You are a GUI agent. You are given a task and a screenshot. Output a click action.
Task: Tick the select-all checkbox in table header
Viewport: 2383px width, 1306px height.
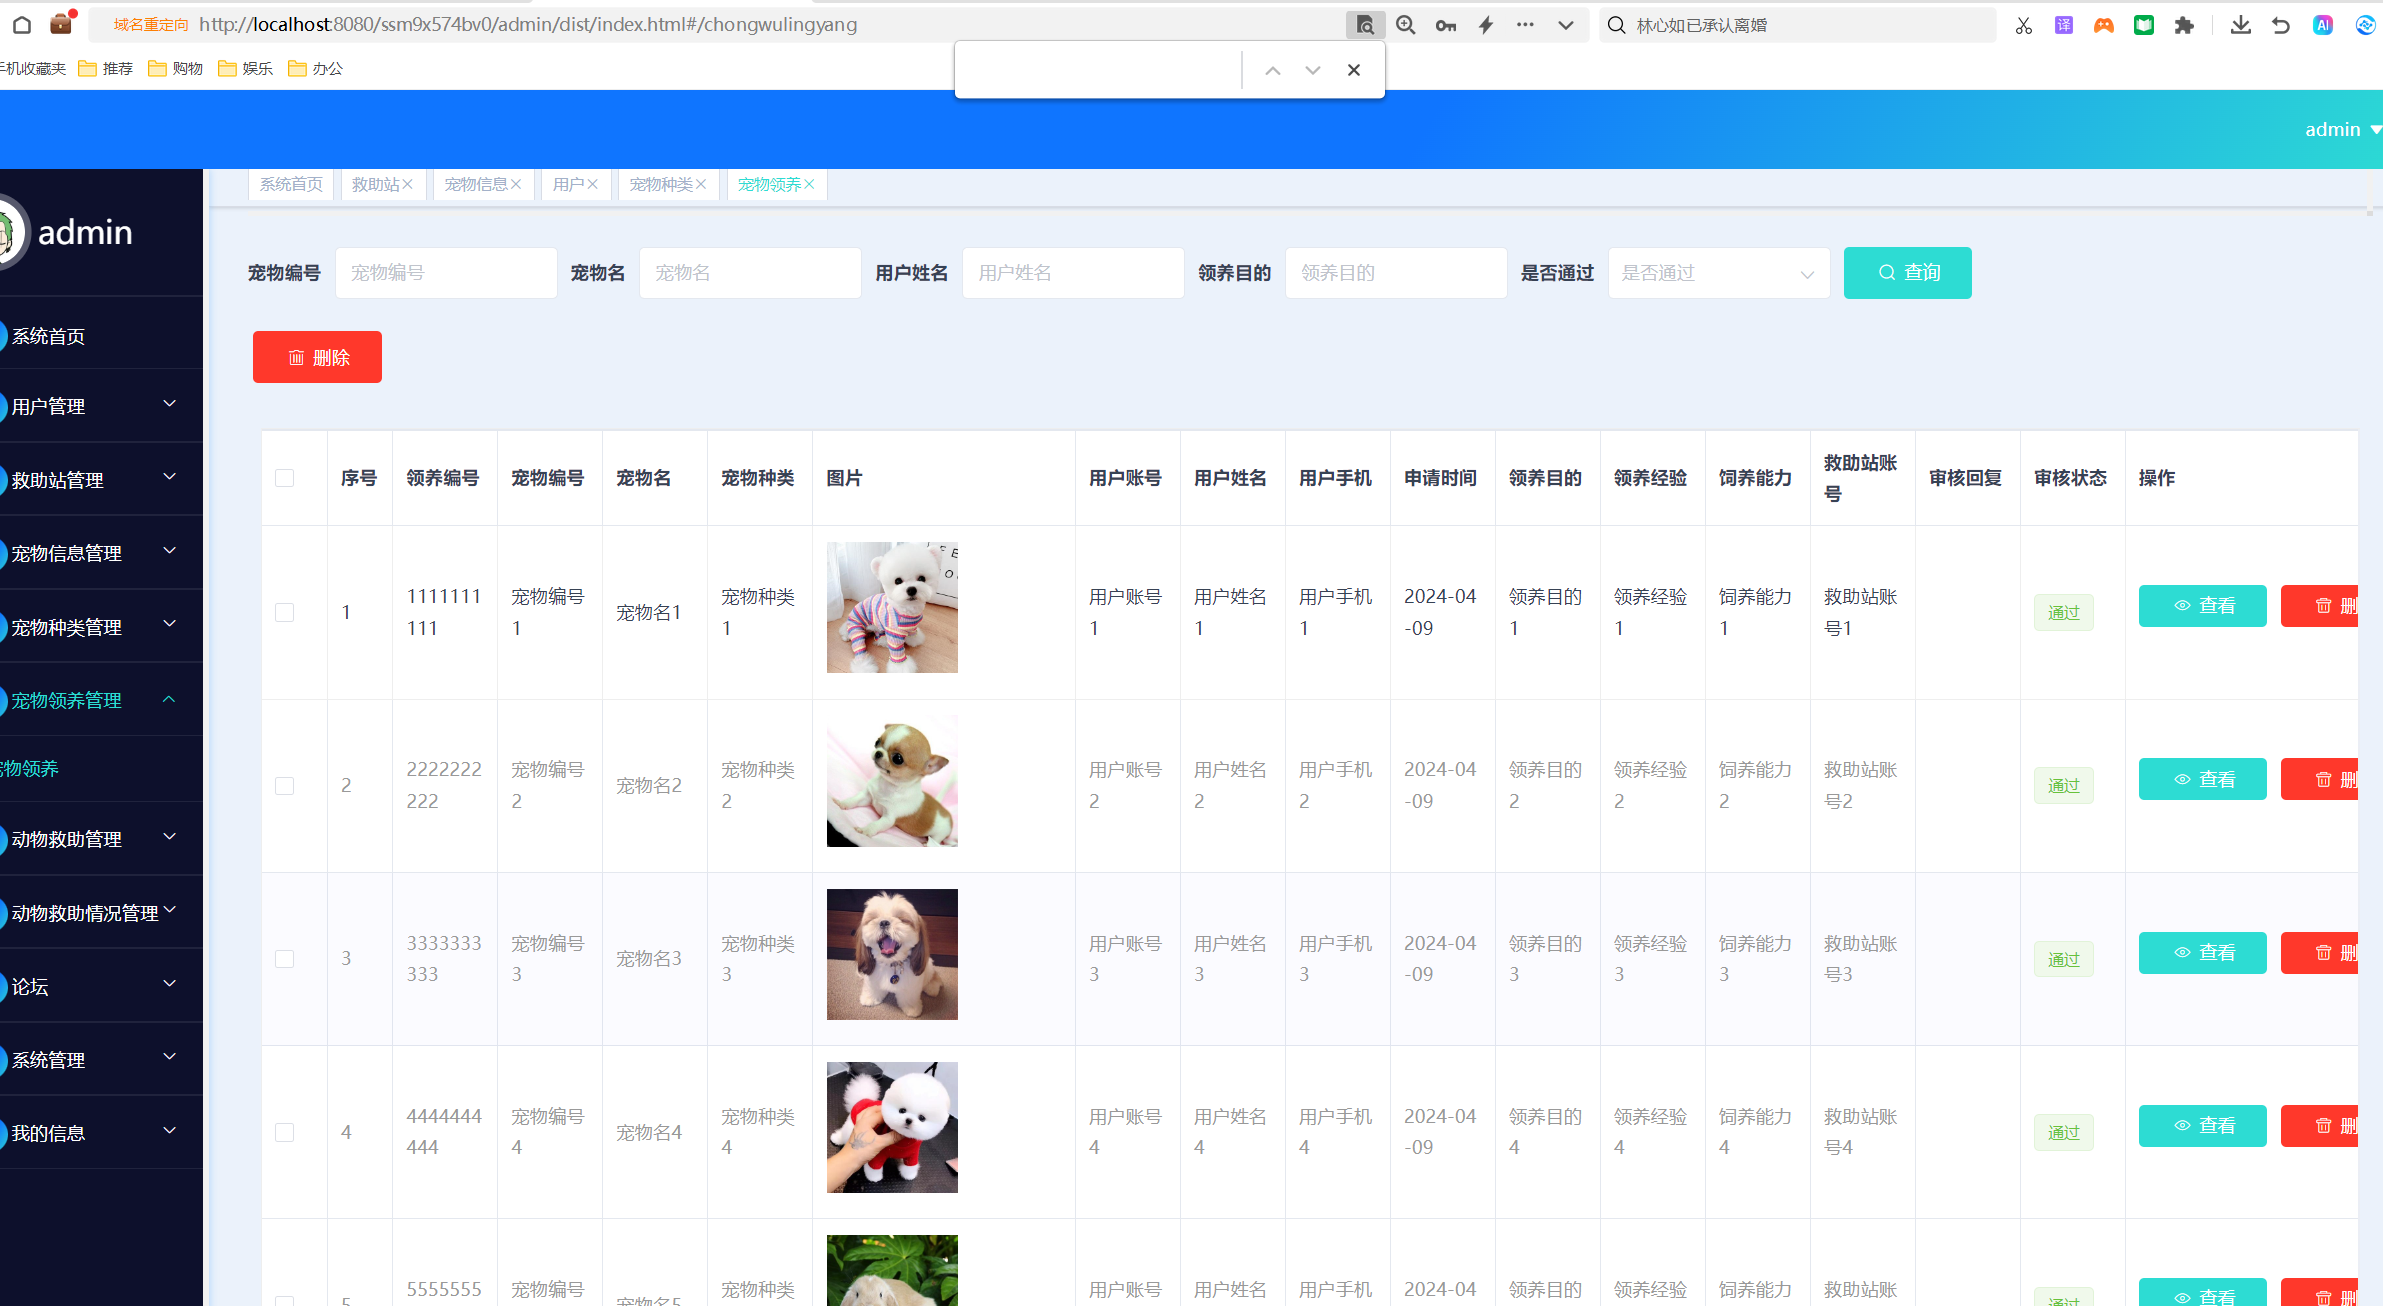285,478
